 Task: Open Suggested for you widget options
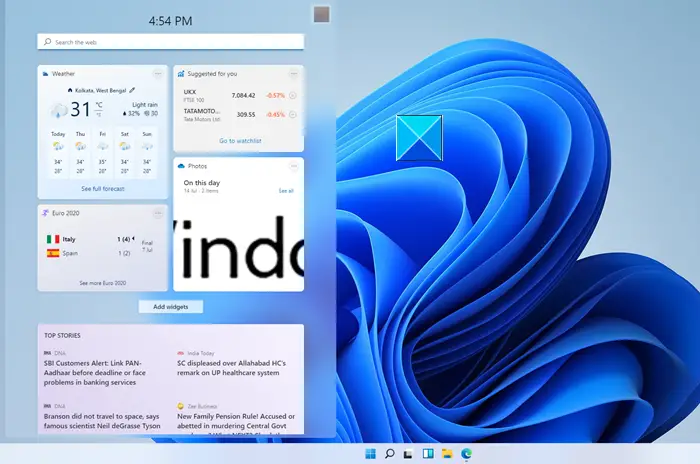(x=293, y=74)
